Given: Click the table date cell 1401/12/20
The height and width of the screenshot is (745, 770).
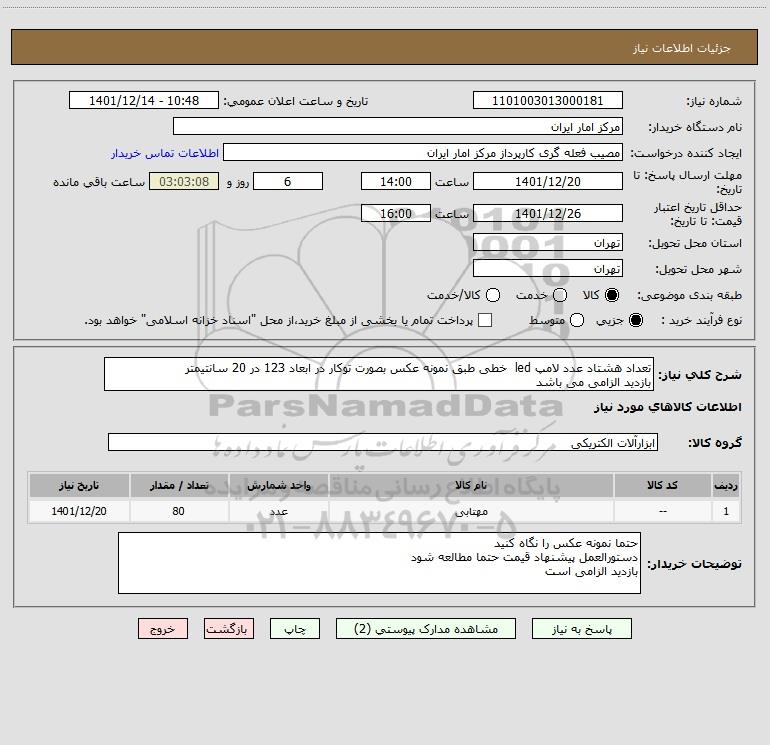Looking at the screenshot, I should coord(79,511).
